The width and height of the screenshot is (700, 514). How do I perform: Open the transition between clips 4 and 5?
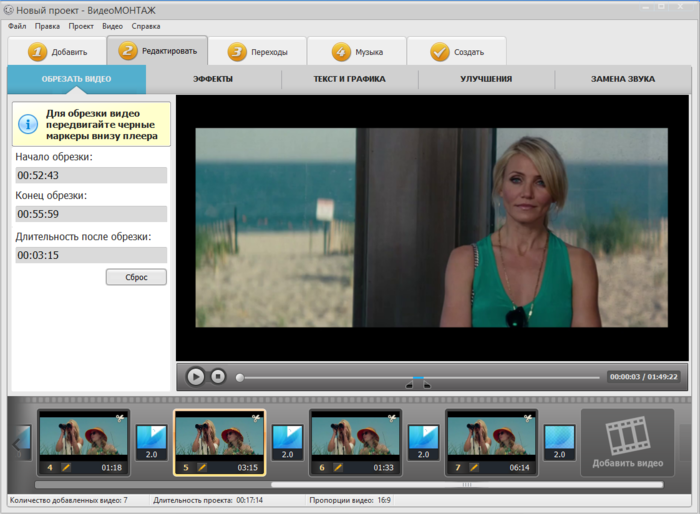click(x=151, y=443)
